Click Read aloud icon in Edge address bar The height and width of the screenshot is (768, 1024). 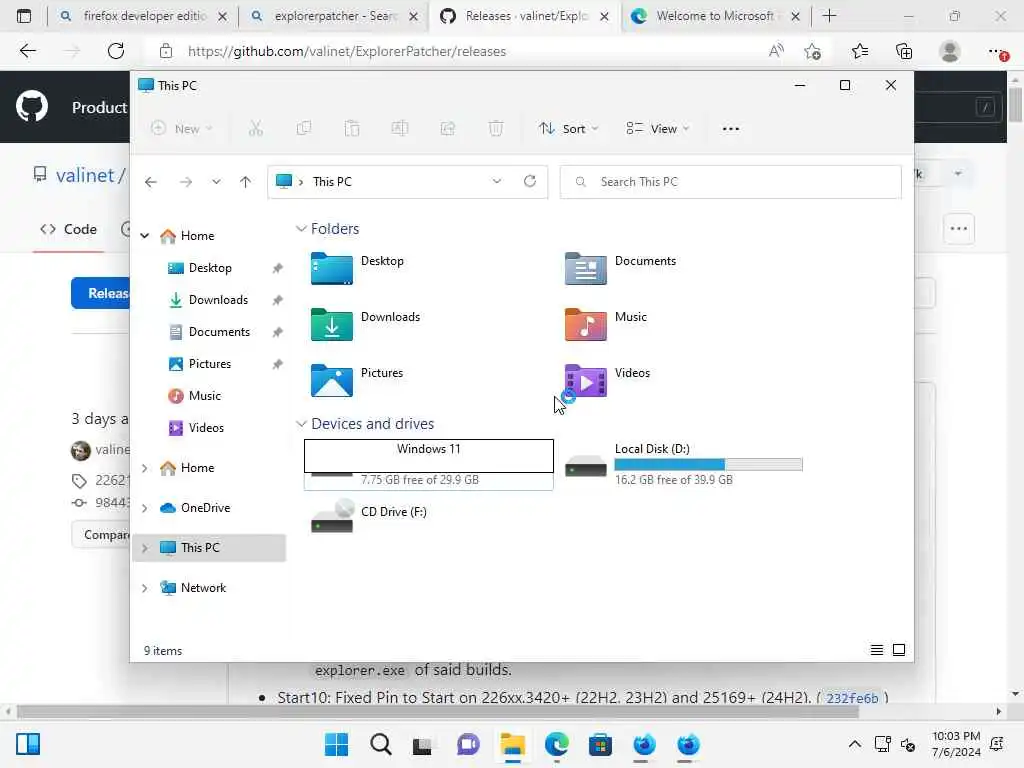point(776,51)
